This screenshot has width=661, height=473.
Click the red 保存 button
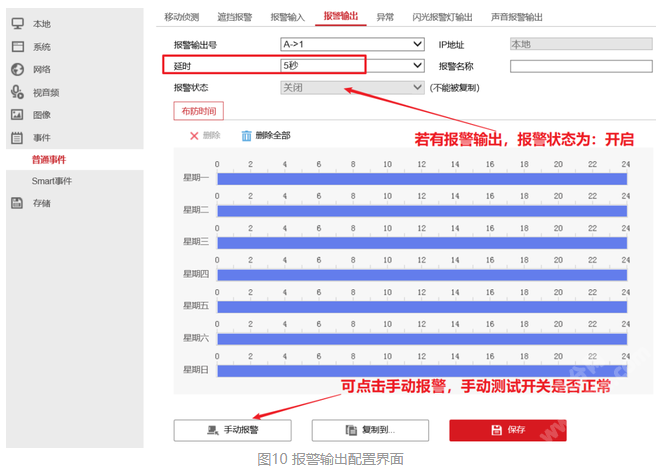(507, 430)
